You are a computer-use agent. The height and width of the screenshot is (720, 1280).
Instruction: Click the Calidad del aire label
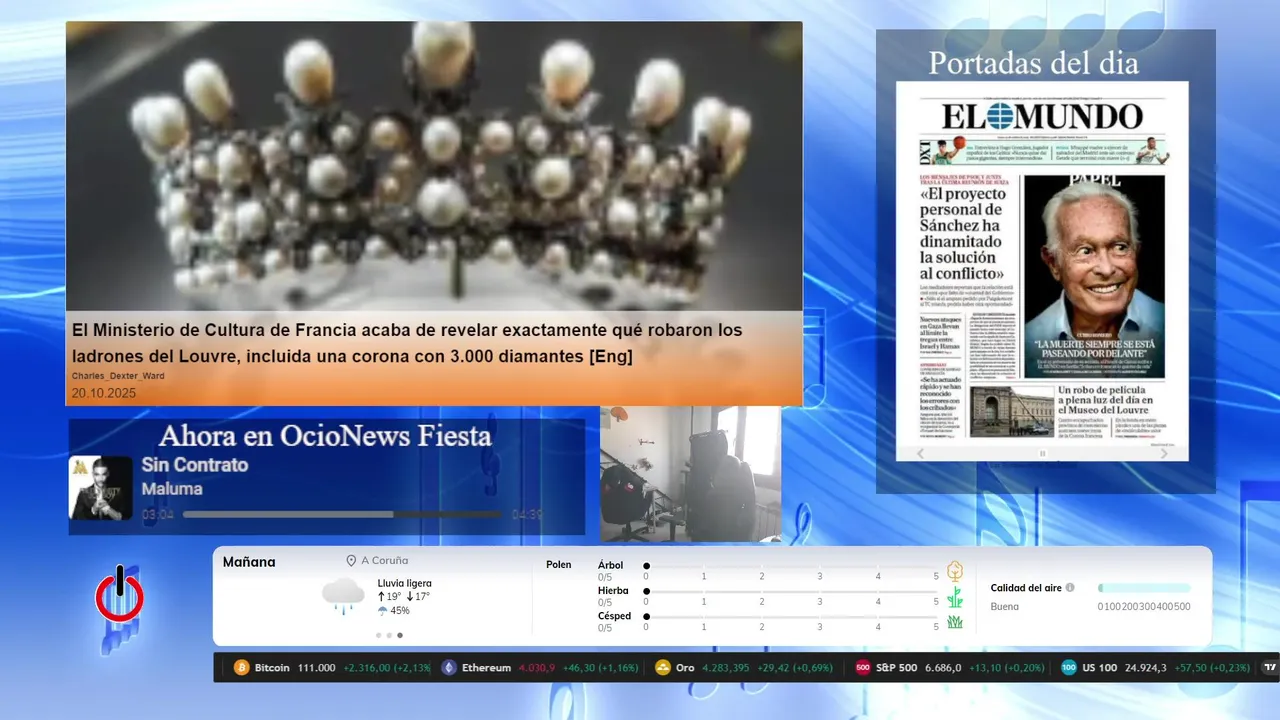(1026, 588)
